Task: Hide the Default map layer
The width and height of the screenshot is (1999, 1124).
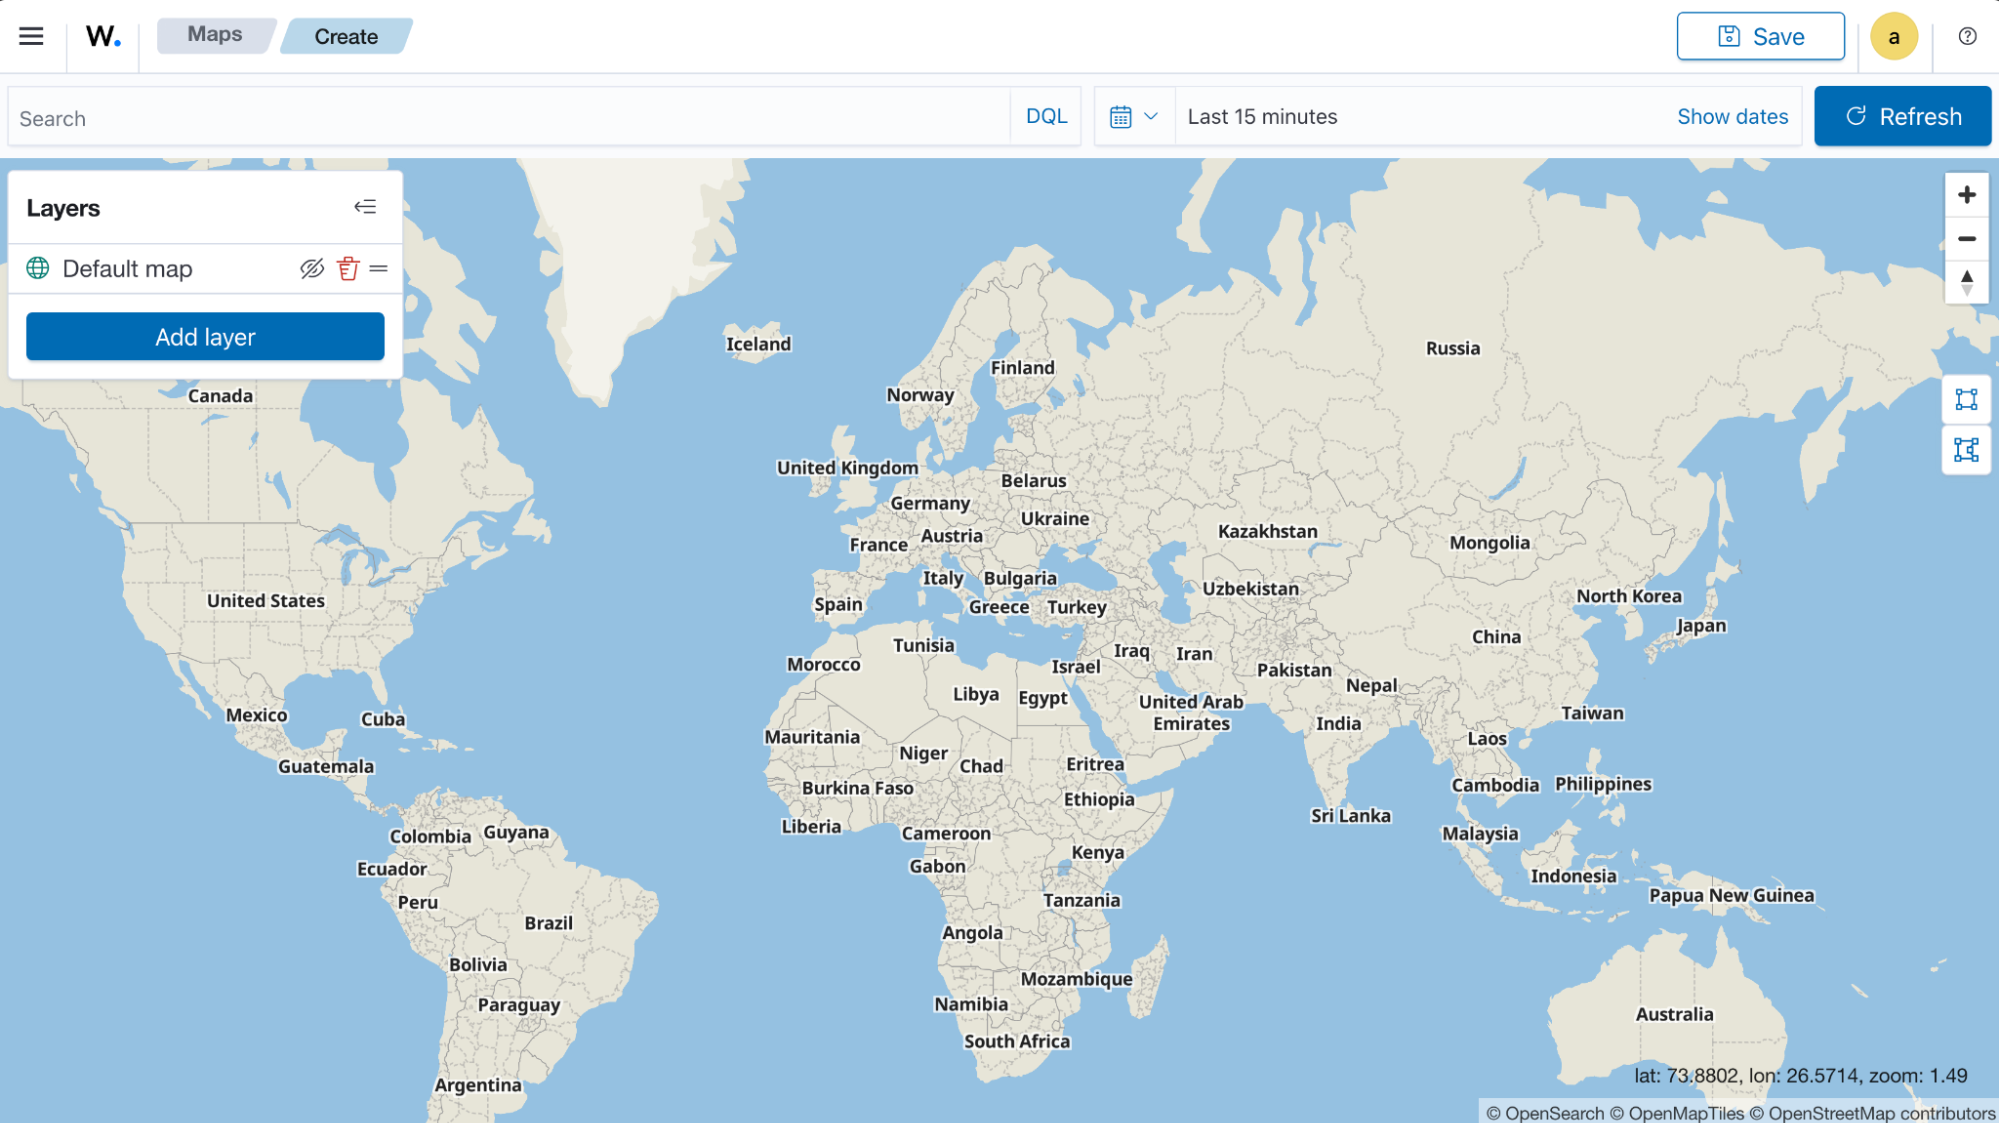Action: click(311, 268)
